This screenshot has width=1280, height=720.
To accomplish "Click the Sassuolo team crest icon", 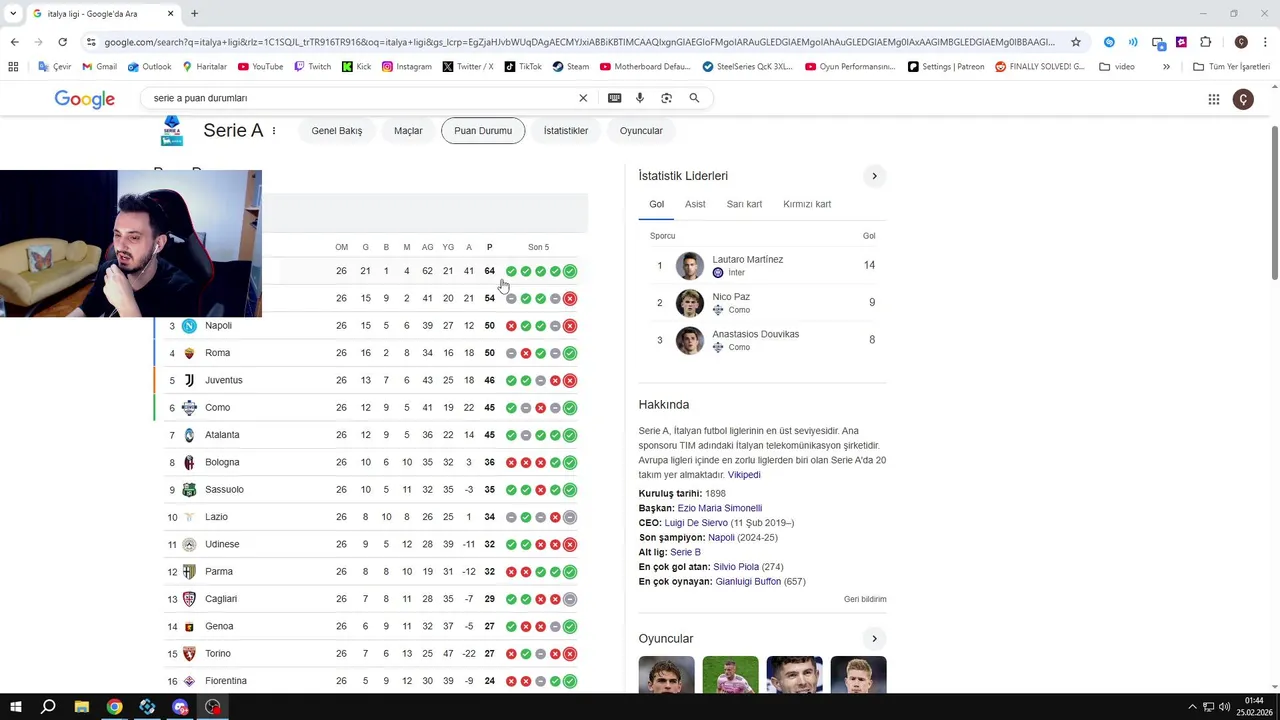I will [189, 490].
